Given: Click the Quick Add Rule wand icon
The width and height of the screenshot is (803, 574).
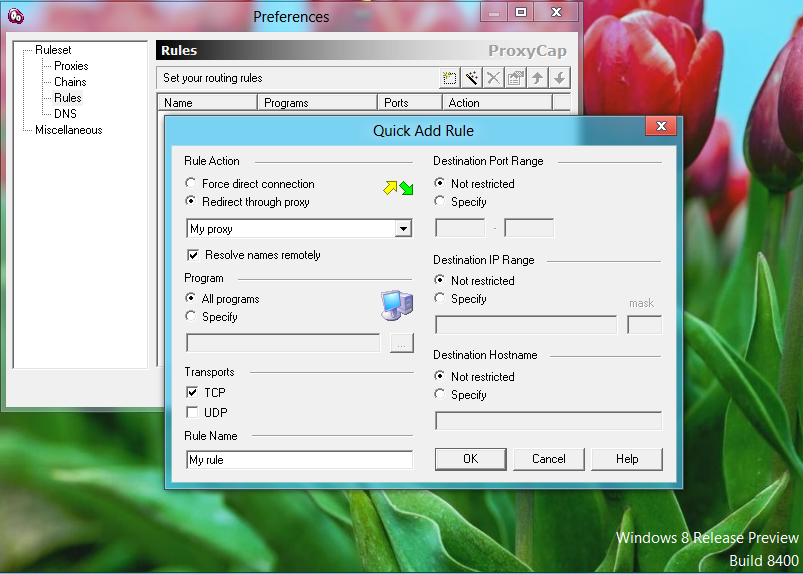Looking at the screenshot, I should [472, 78].
